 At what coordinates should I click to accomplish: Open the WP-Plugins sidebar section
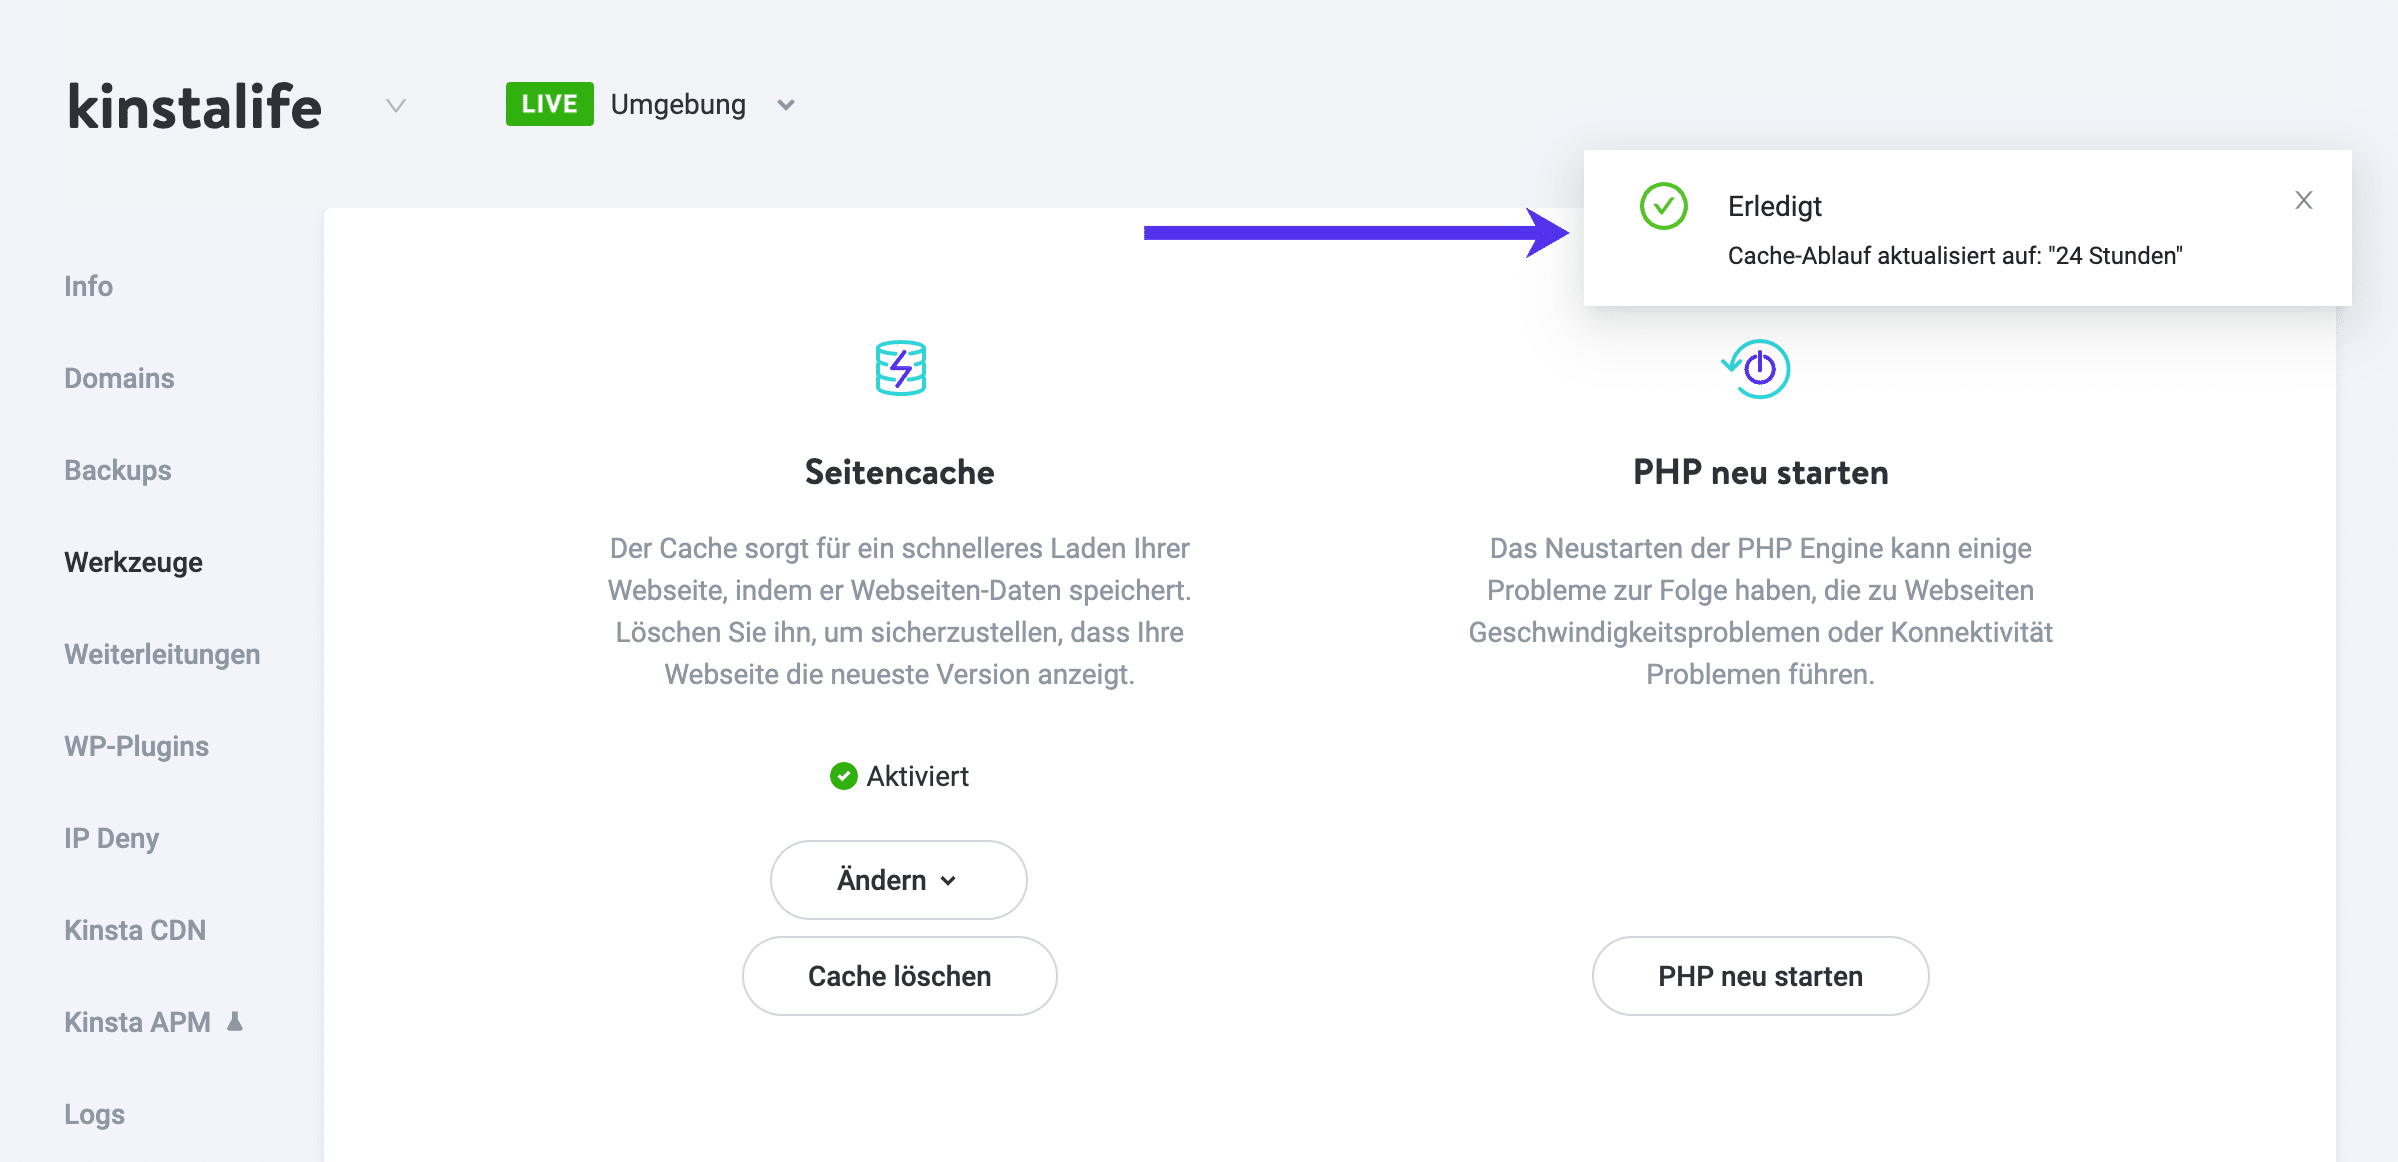[x=136, y=746]
